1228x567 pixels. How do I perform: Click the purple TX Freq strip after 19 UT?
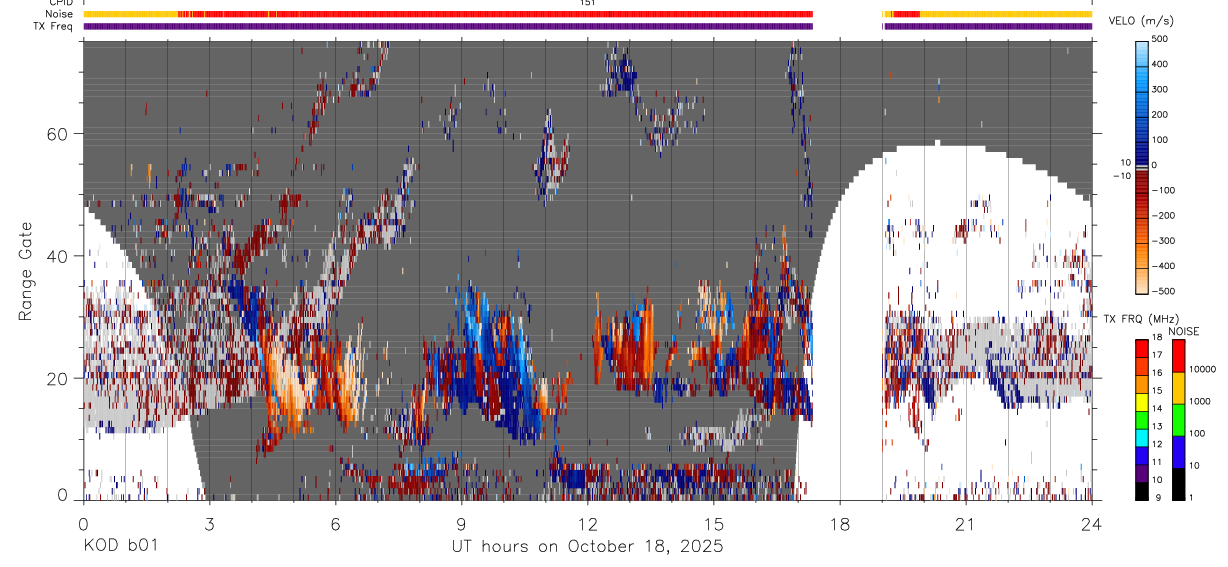coord(988,26)
